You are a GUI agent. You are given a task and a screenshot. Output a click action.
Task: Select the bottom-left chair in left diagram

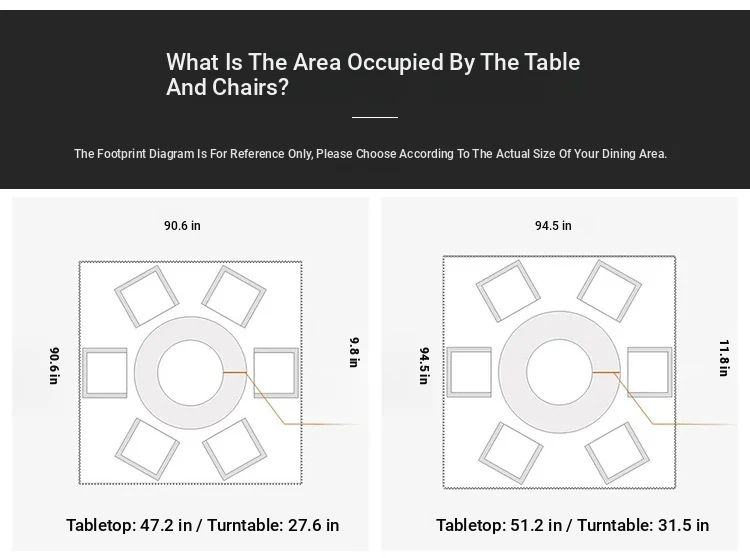146,448
